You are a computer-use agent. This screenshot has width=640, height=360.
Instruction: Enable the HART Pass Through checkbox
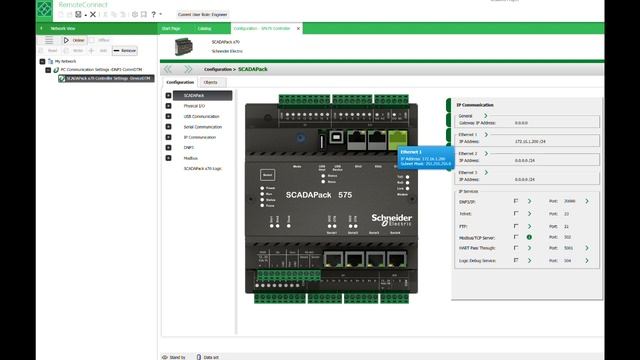coord(516,248)
